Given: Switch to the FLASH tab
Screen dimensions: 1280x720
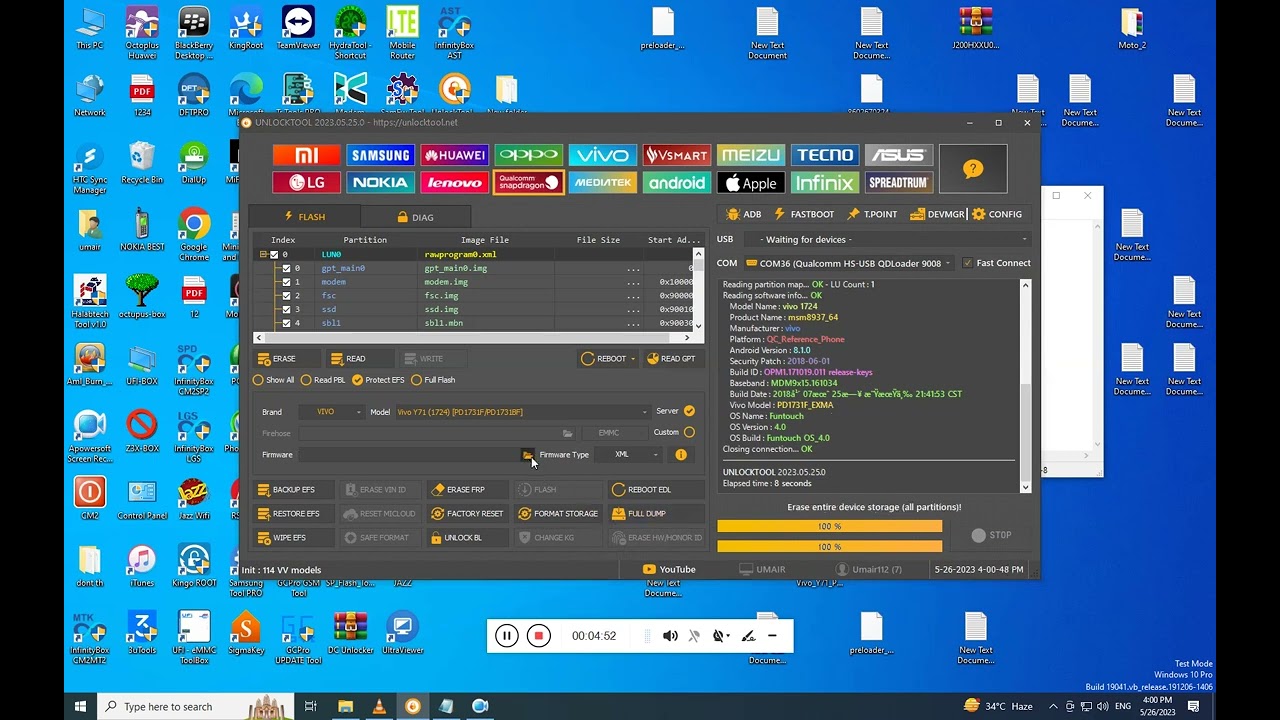Looking at the screenshot, I should pyautogui.click(x=305, y=217).
